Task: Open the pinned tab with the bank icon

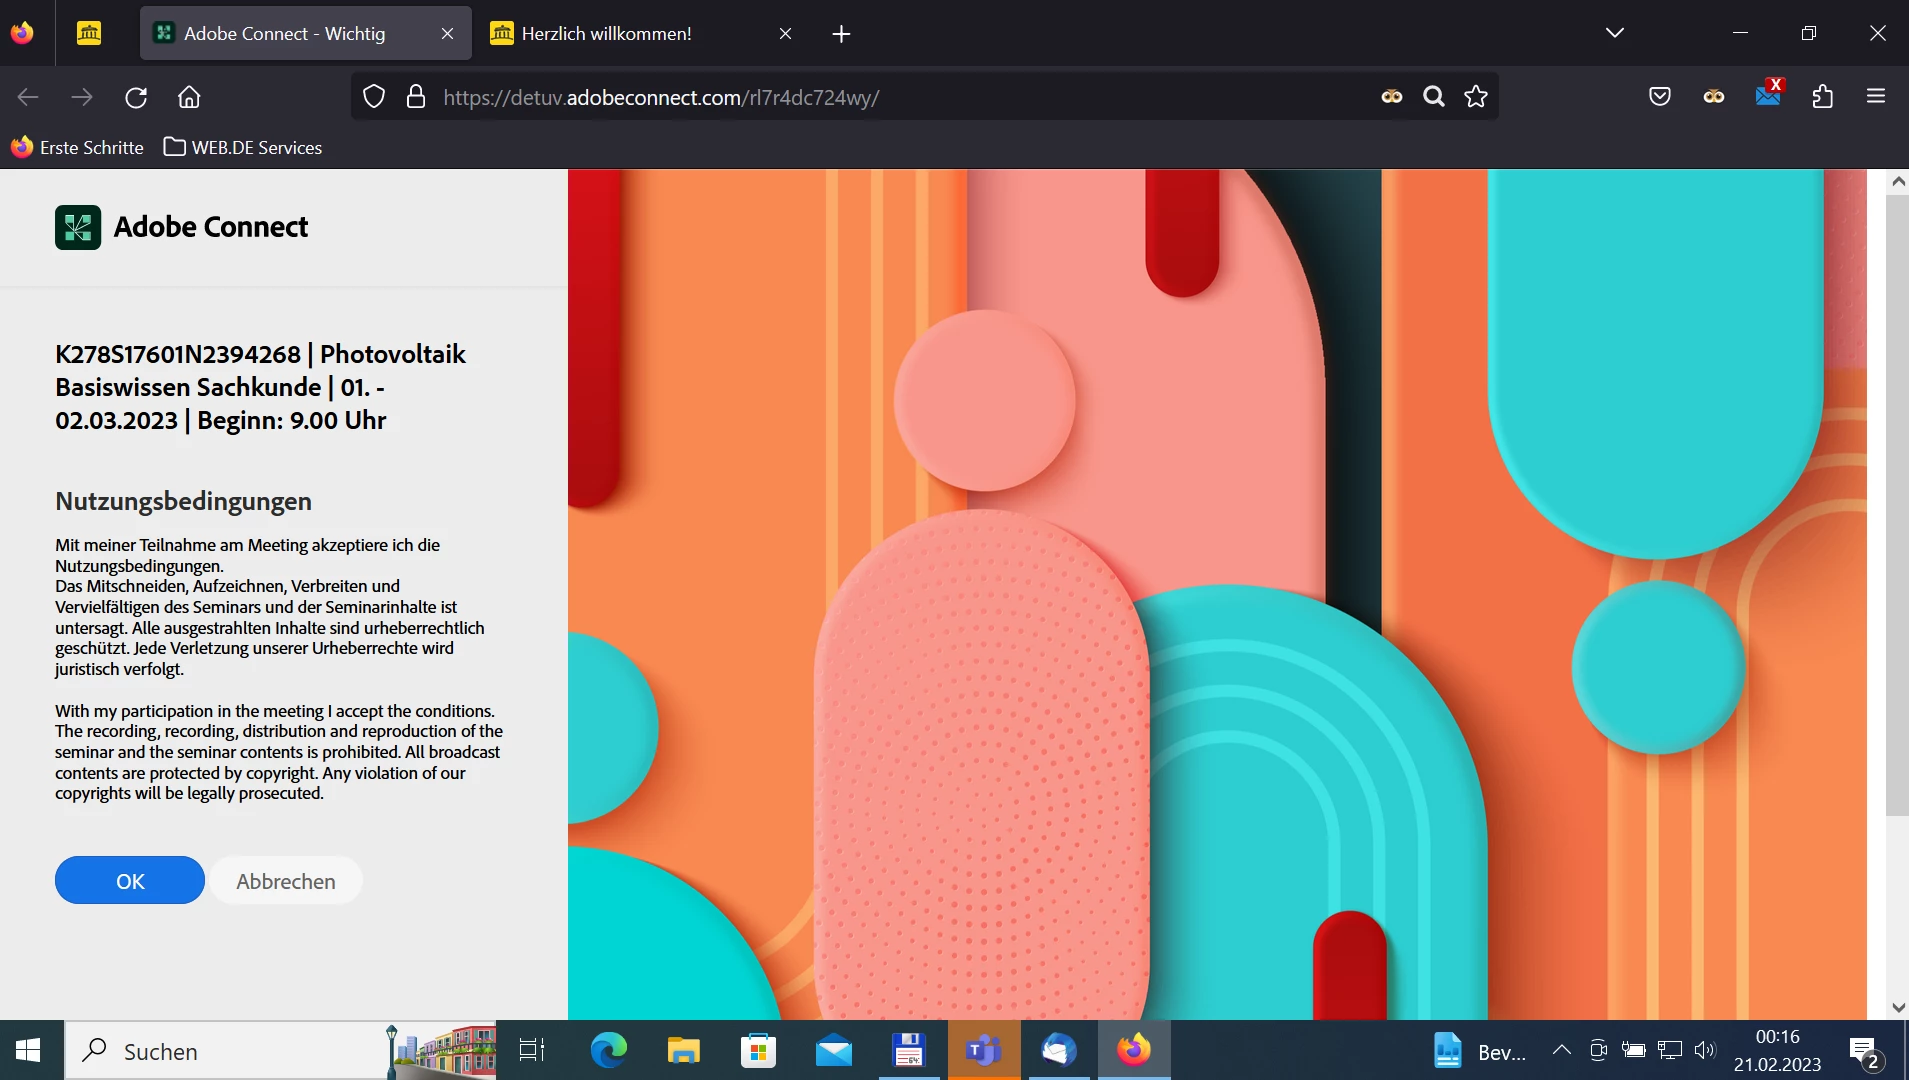Action: 89,33
